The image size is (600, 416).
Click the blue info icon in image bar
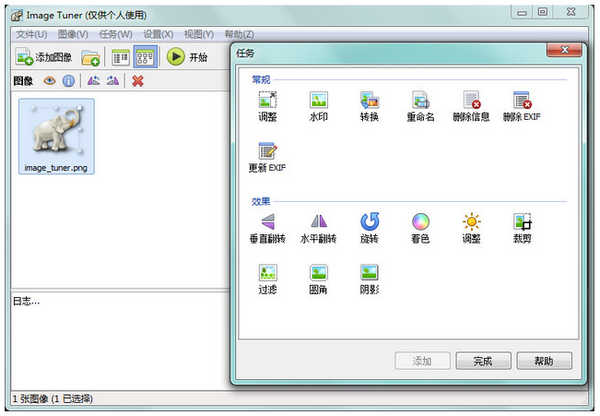pyautogui.click(x=68, y=81)
